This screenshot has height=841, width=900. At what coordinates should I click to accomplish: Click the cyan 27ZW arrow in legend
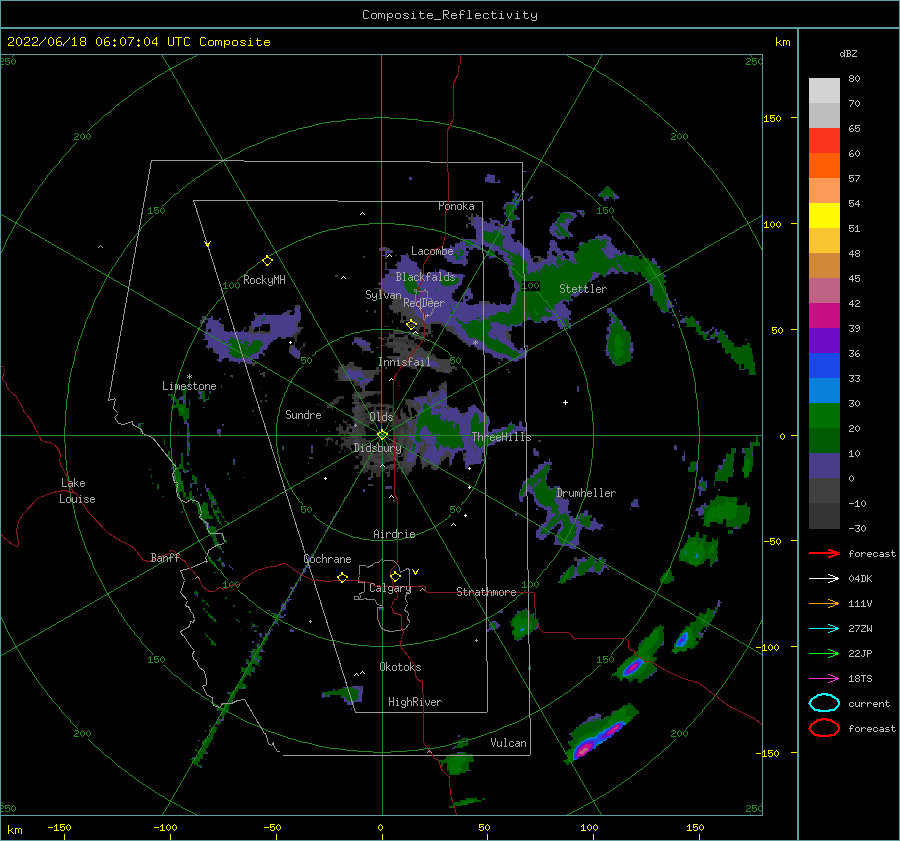pos(824,629)
